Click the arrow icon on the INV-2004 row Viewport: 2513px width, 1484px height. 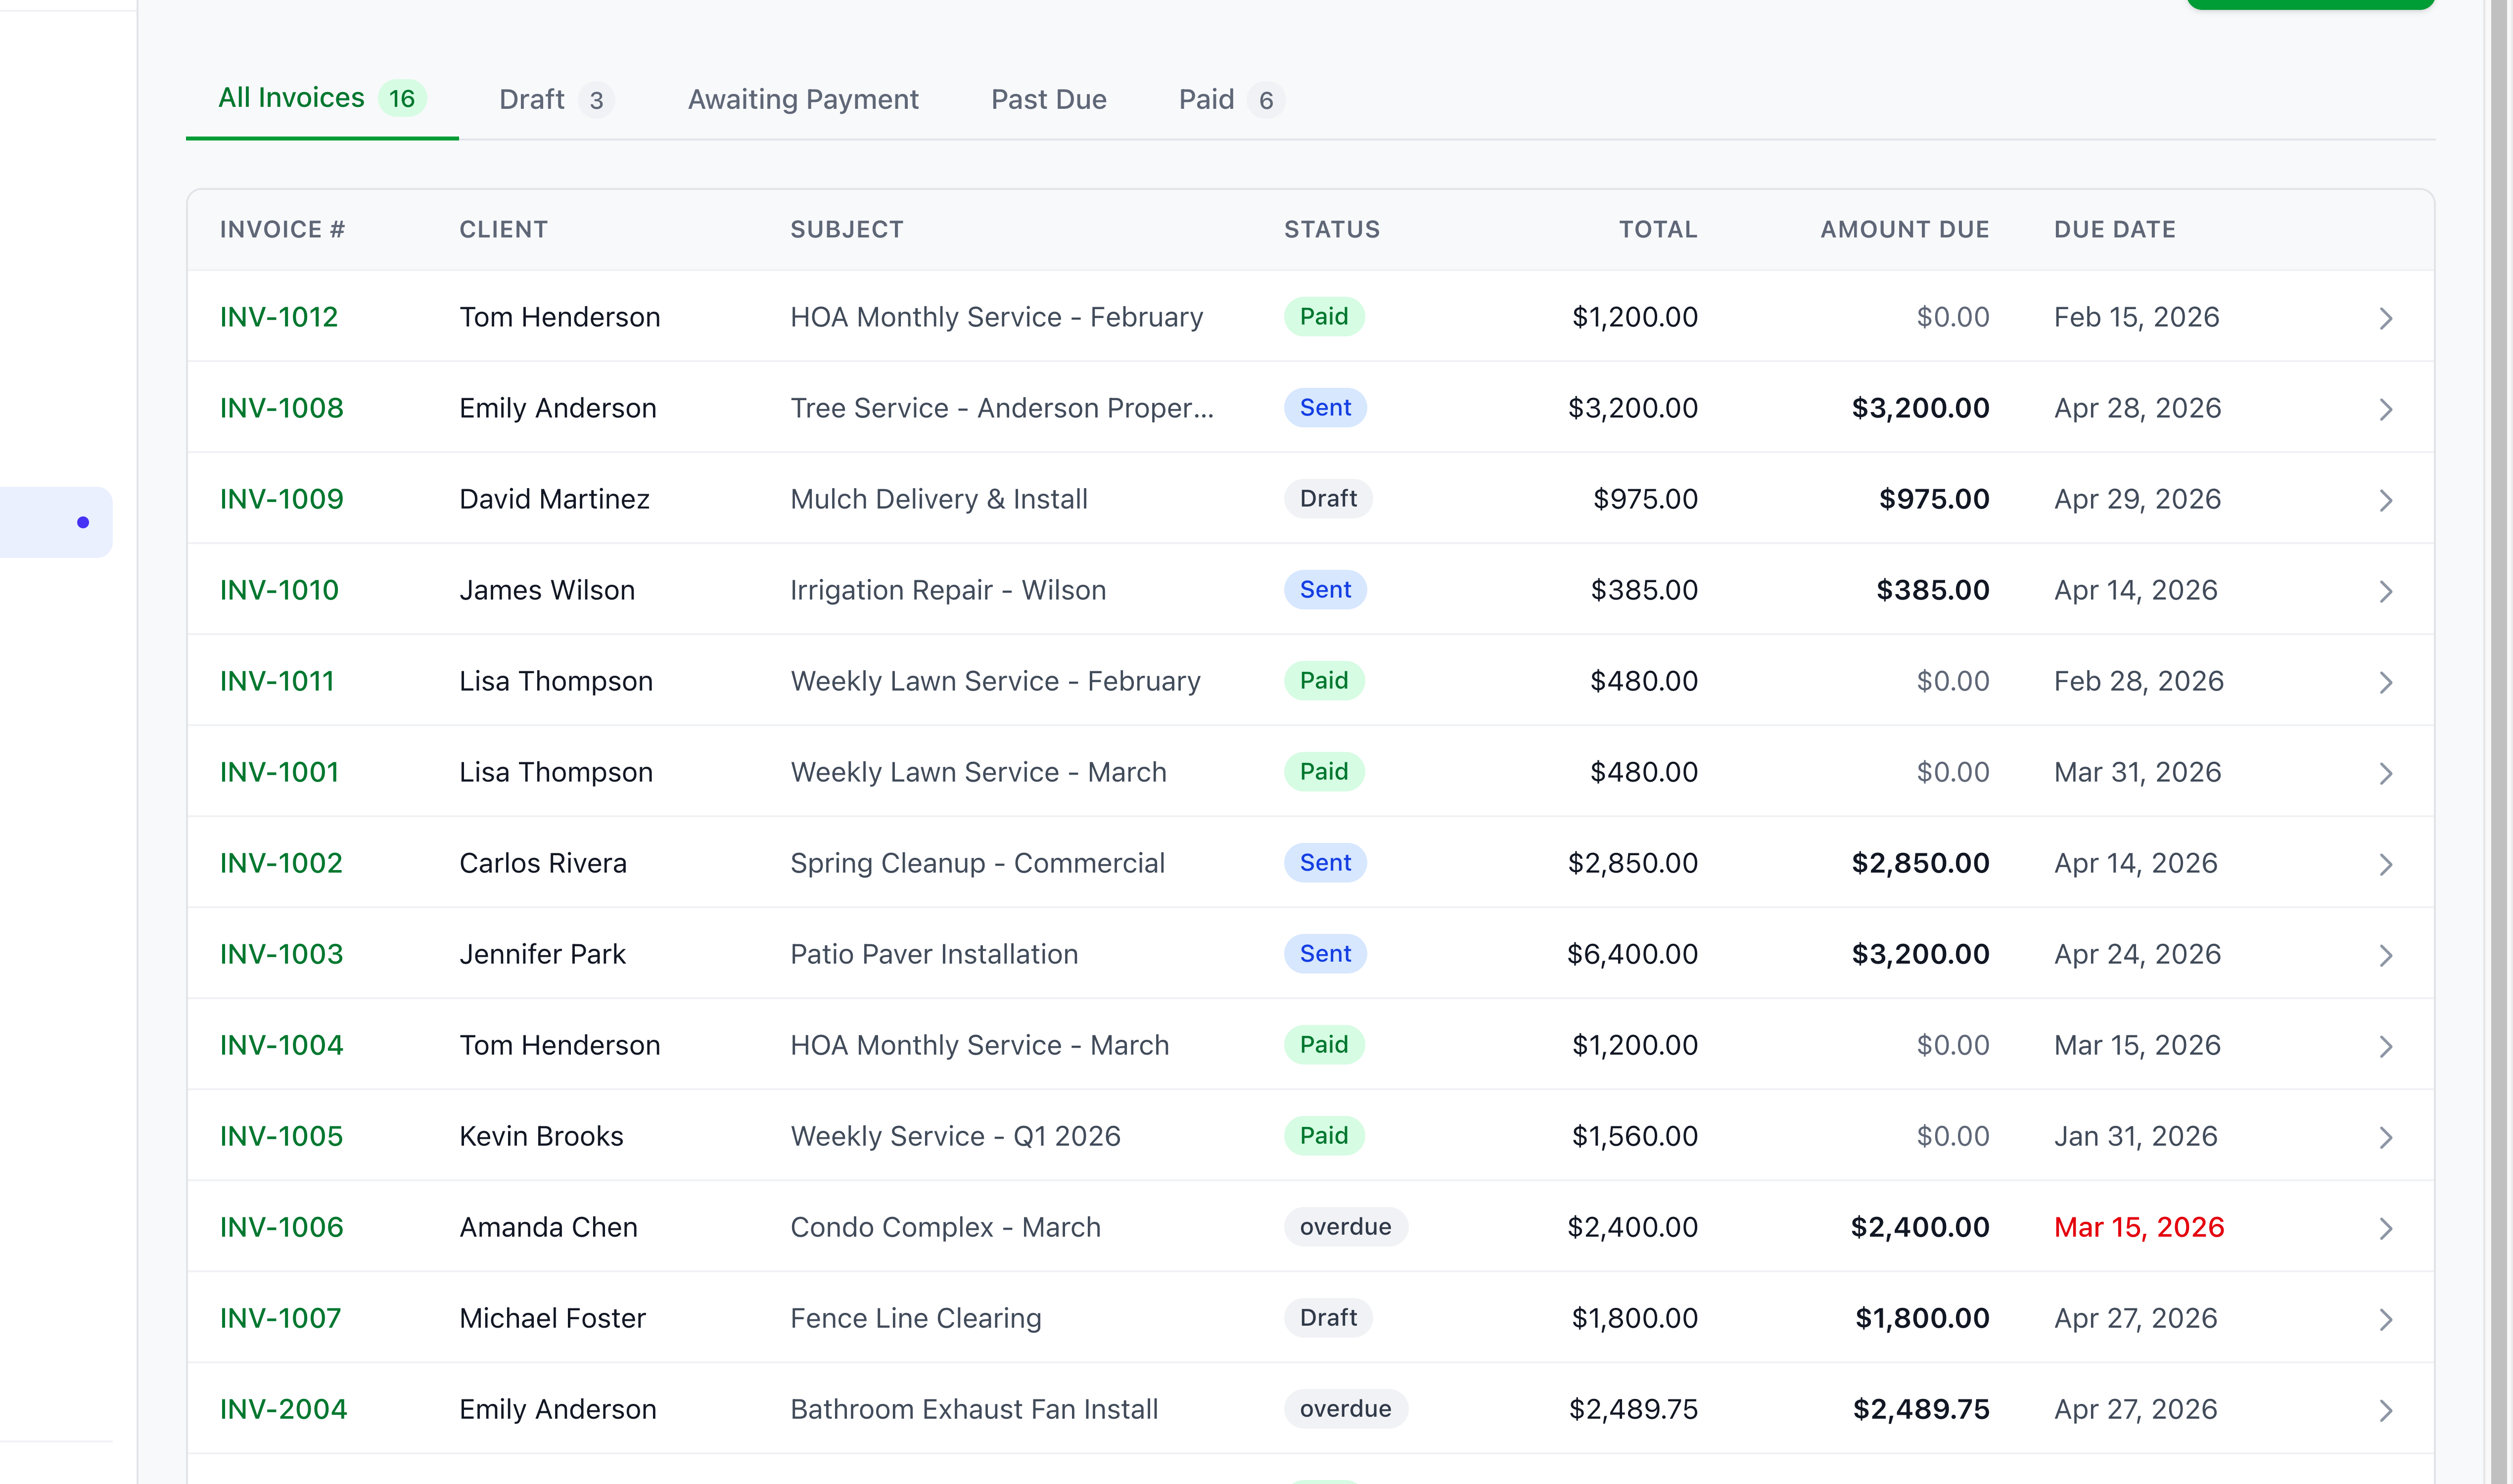tap(2387, 1410)
